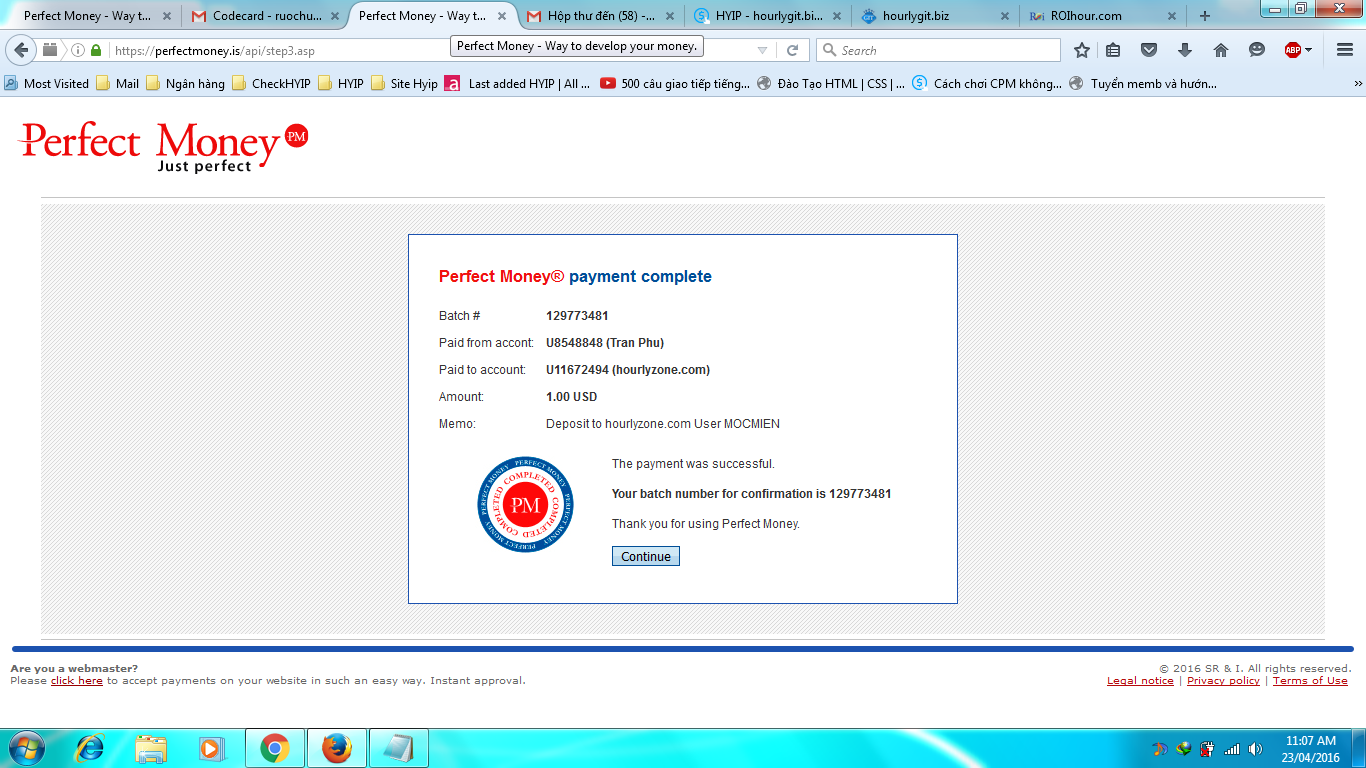Open the Privacy policy link
The width and height of the screenshot is (1366, 768).
pyautogui.click(x=1223, y=681)
